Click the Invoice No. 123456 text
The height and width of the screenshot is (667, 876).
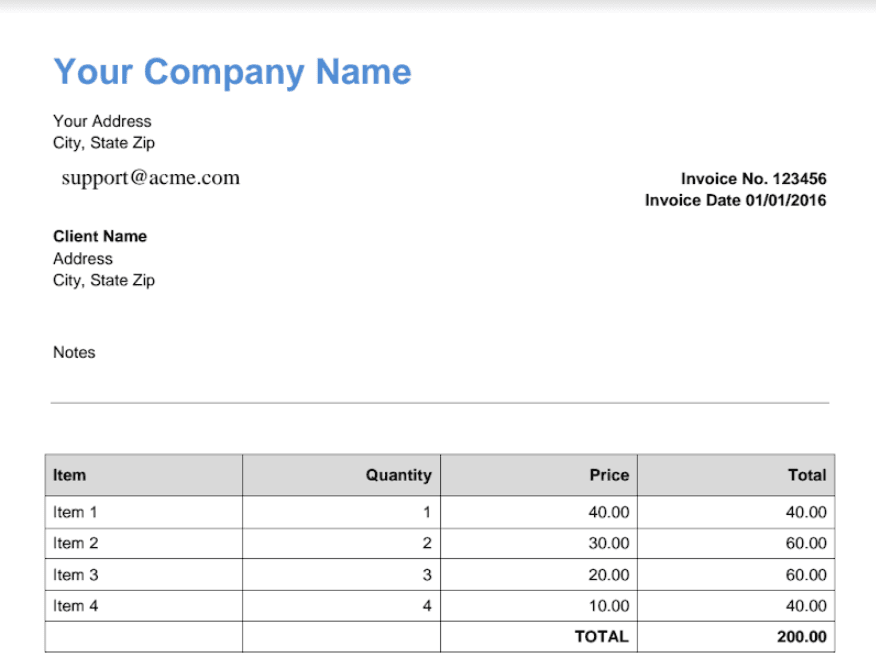pos(753,179)
